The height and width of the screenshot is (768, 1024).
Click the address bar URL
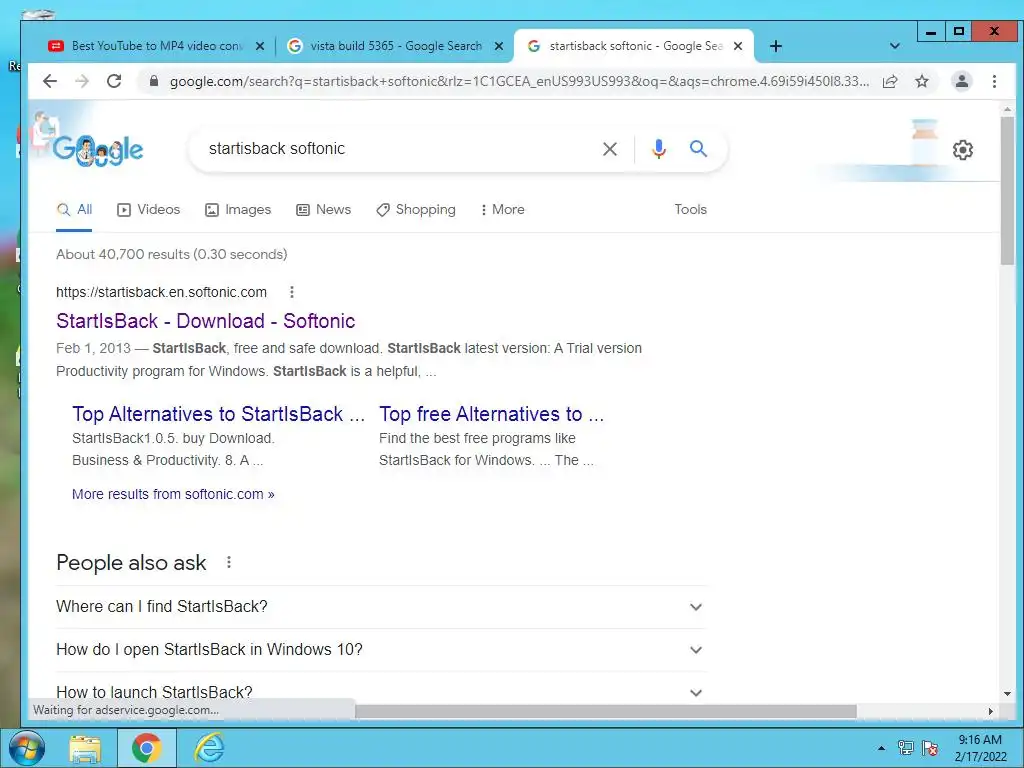point(519,81)
